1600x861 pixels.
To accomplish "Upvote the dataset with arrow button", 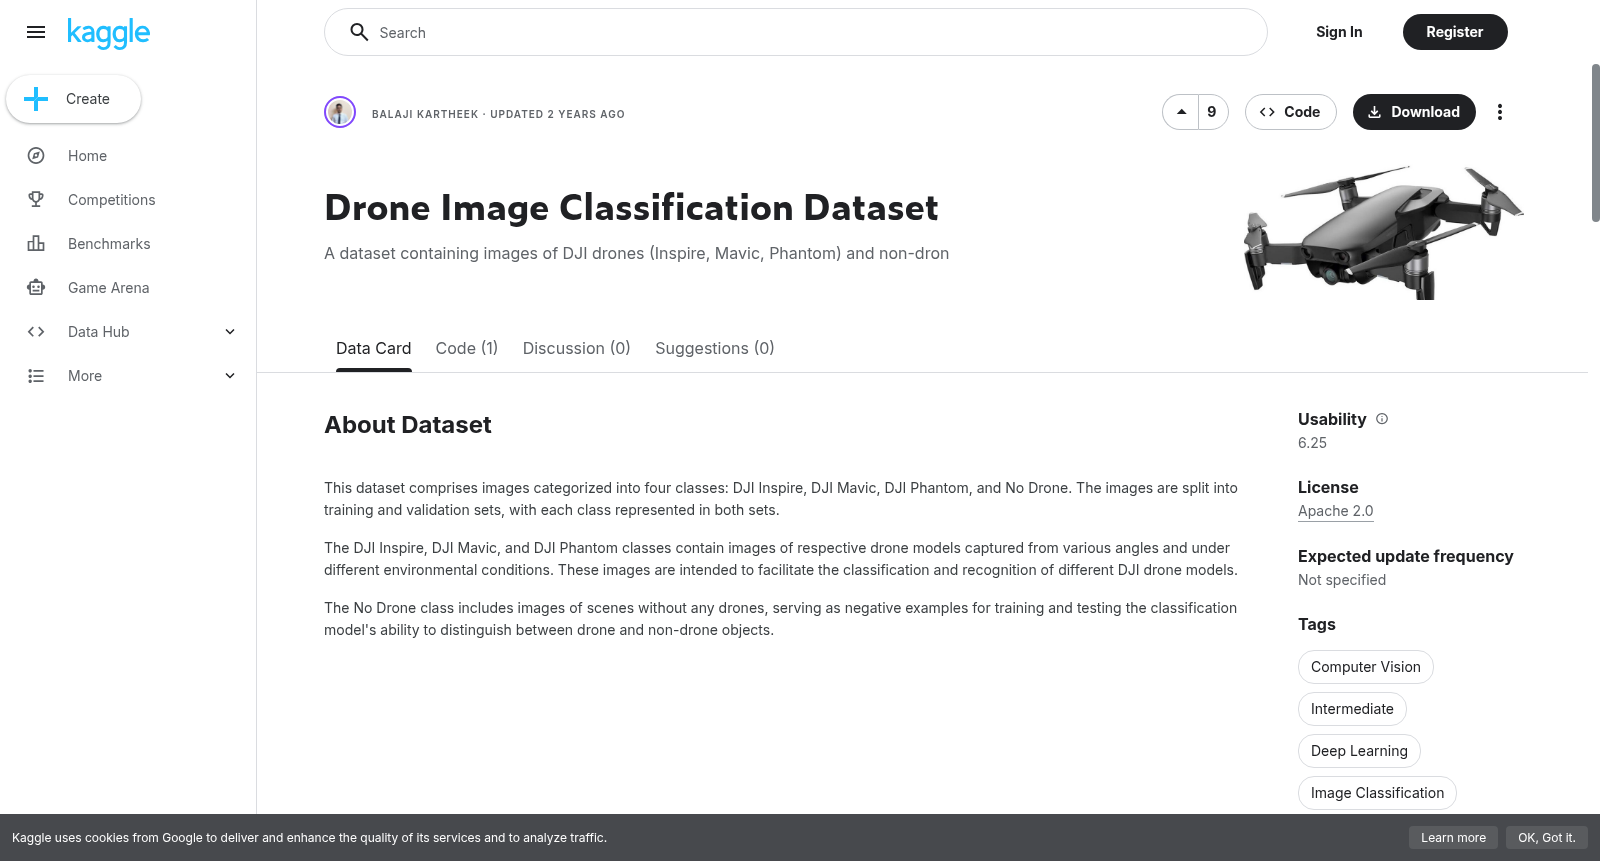I will [x=1181, y=112].
